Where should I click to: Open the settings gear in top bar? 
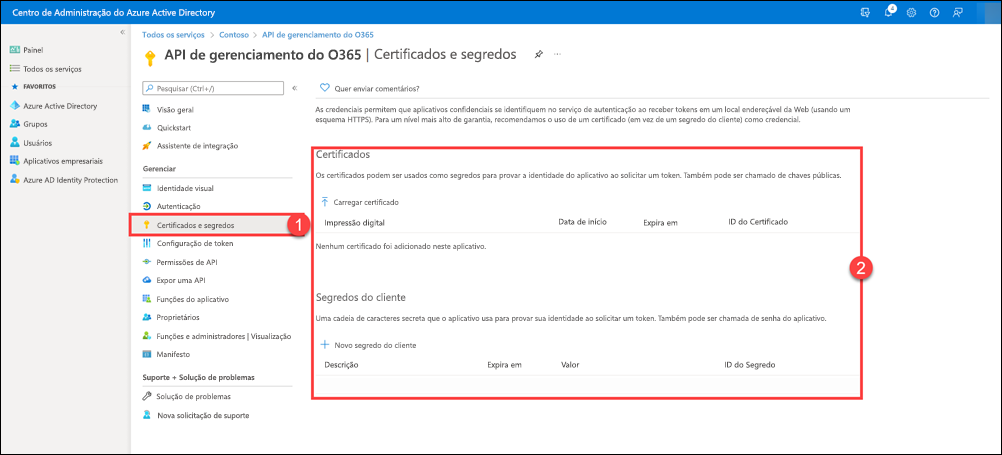coord(911,12)
